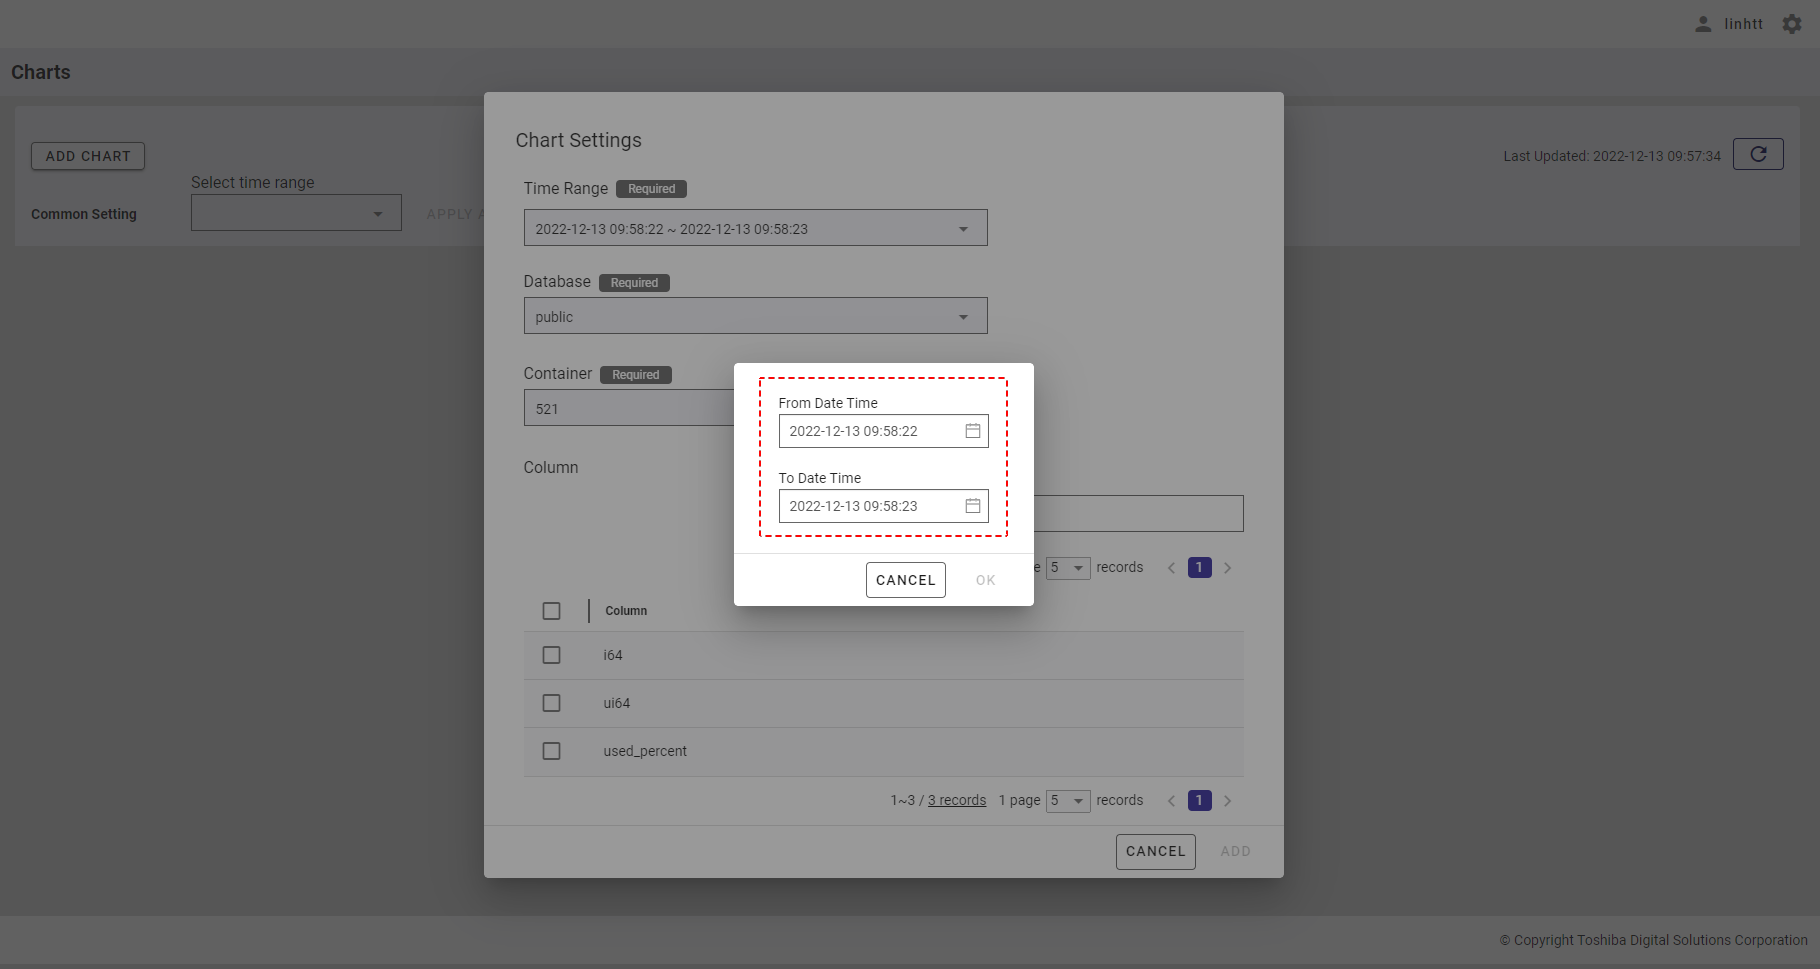Screen dimensions: 1820x969
Task: Open the settings gear icon
Action: pyautogui.click(x=1791, y=24)
